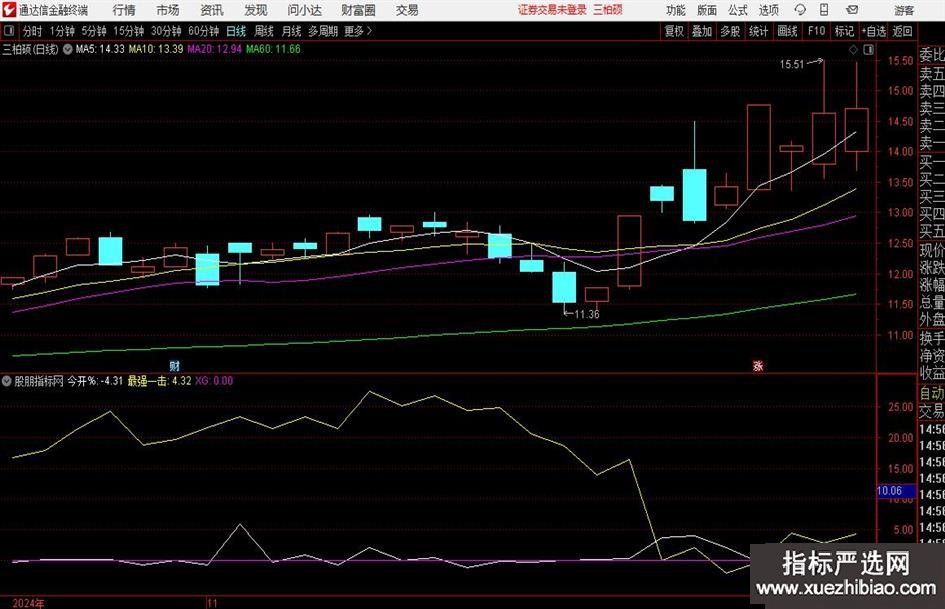Image resolution: width=945 pixels, height=609 pixels.
Task: Click the MA20: 12.94 value label
Action: click(x=215, y=49)
